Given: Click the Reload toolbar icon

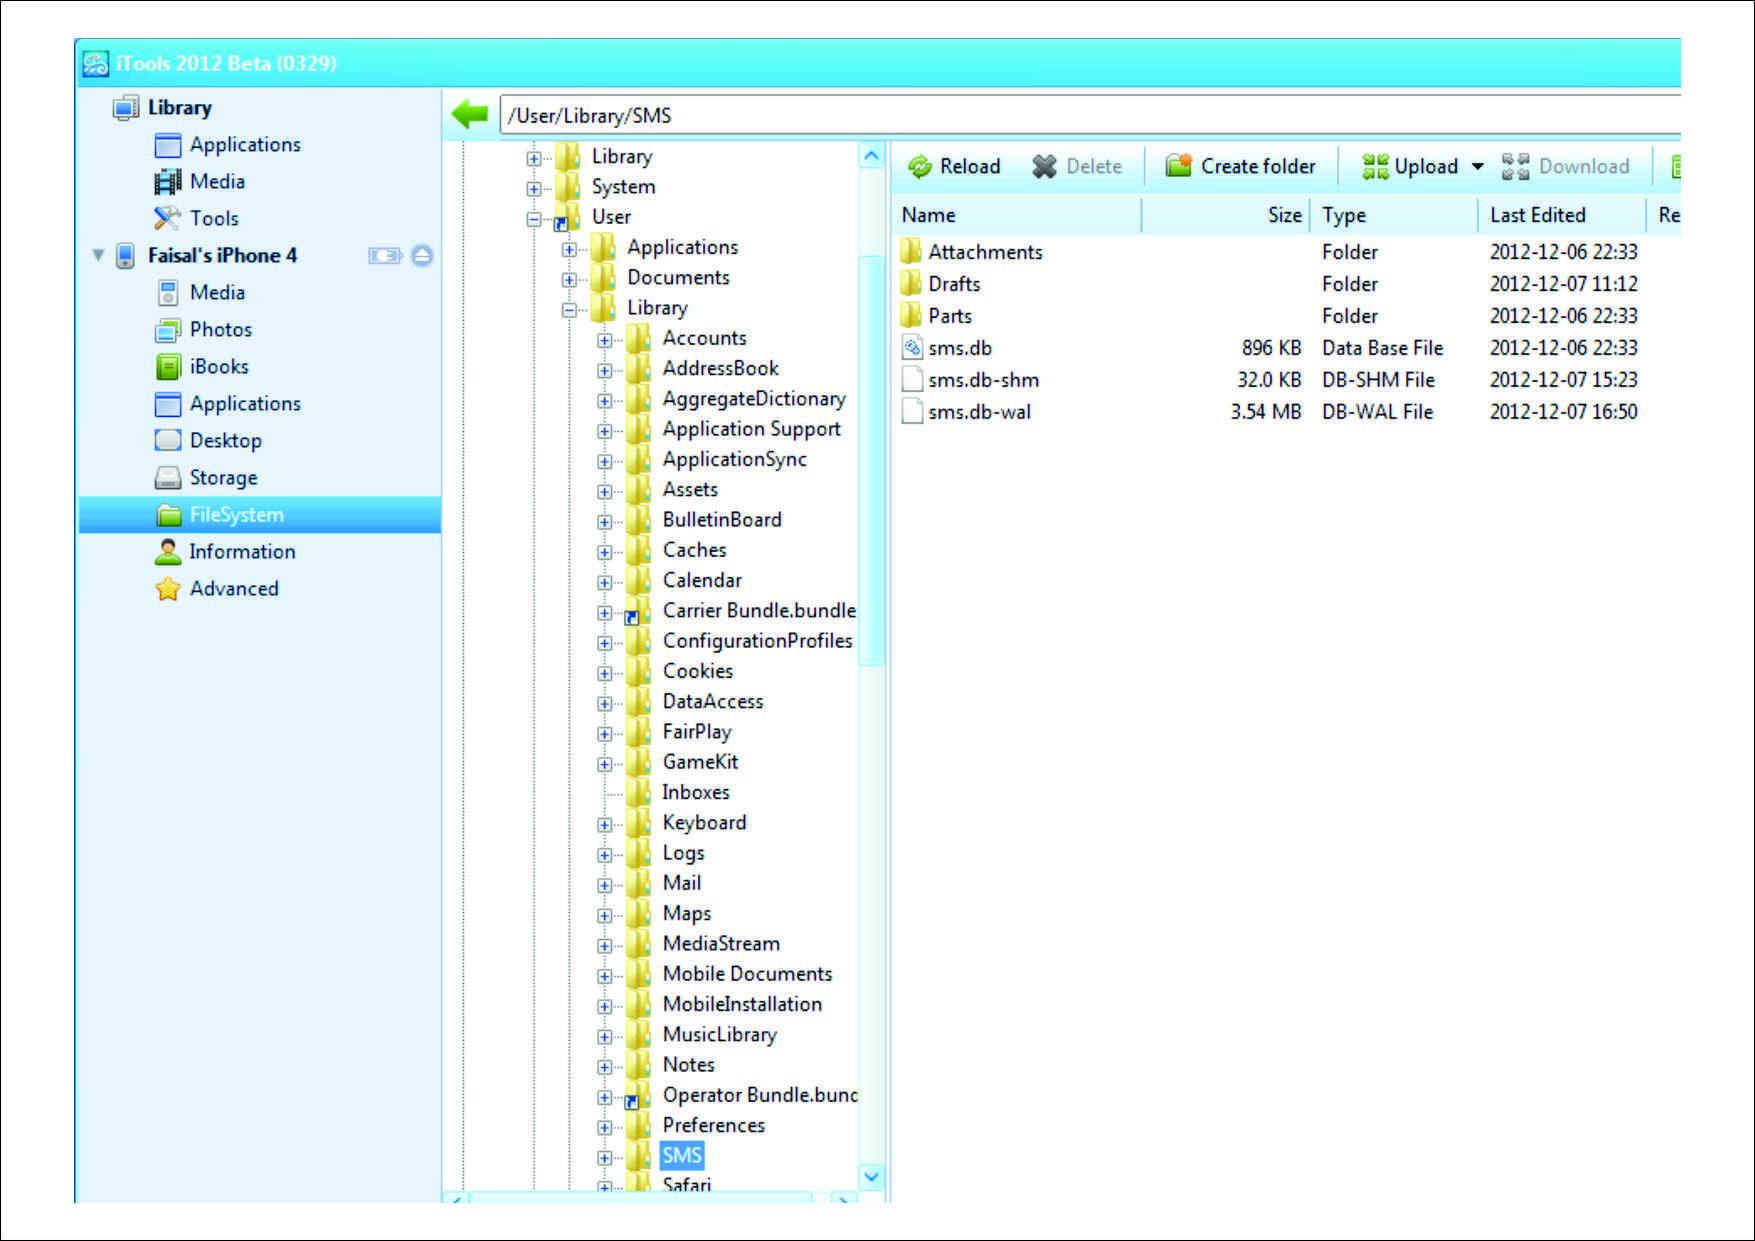Looking at the screenshot, I should [x=919, y=167].
